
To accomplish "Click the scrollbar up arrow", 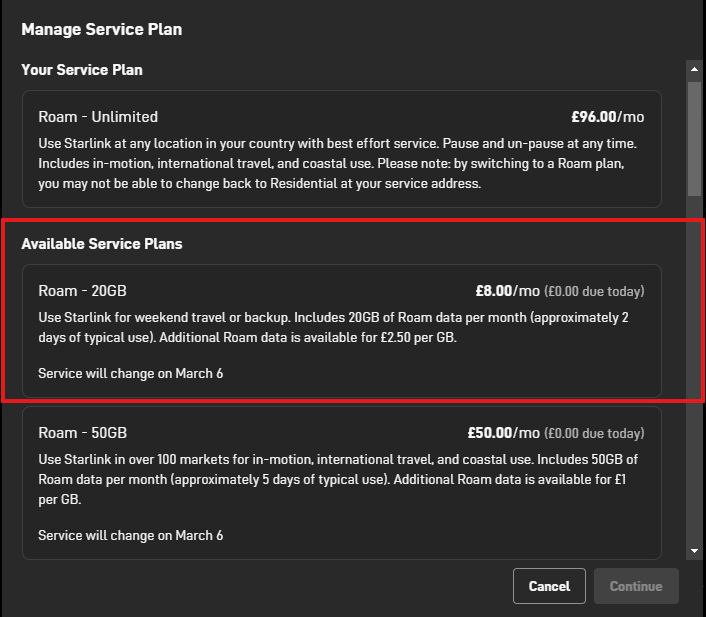I will [x=694, y=69].
